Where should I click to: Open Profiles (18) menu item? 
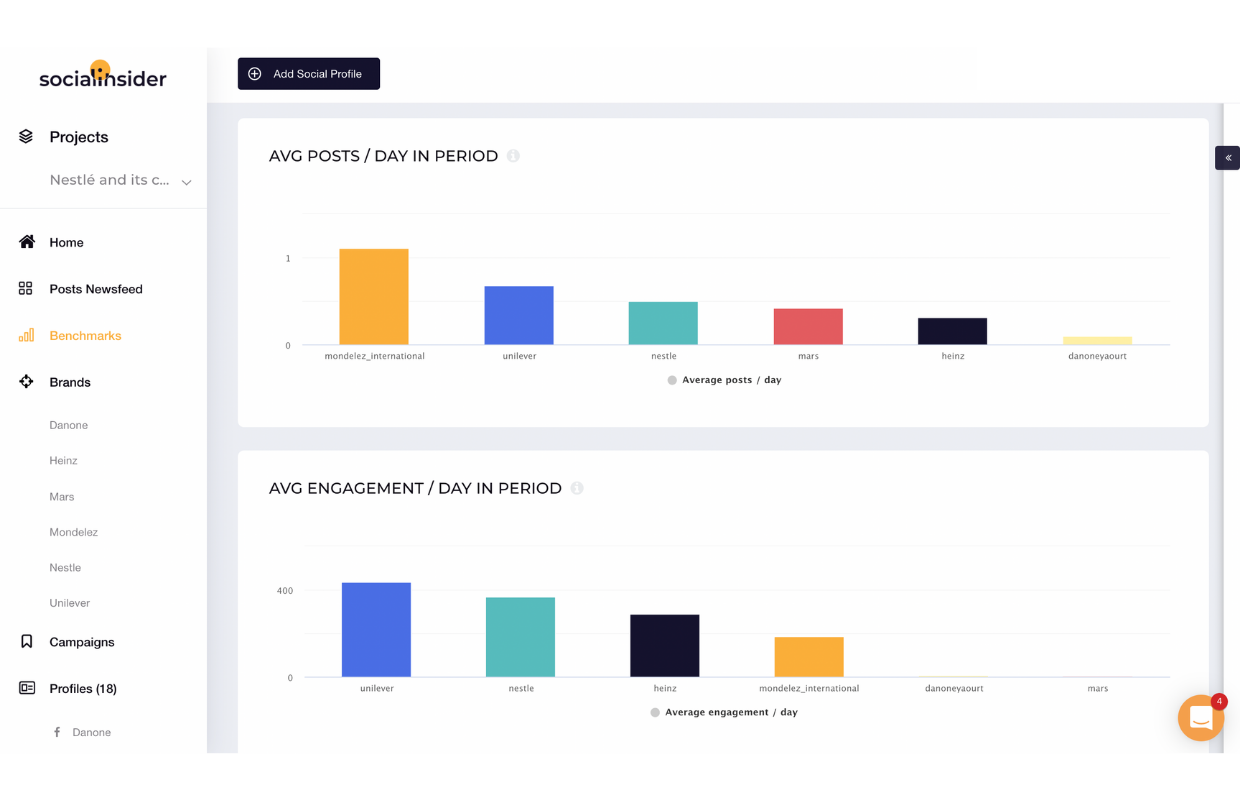(x=83, y=689)
